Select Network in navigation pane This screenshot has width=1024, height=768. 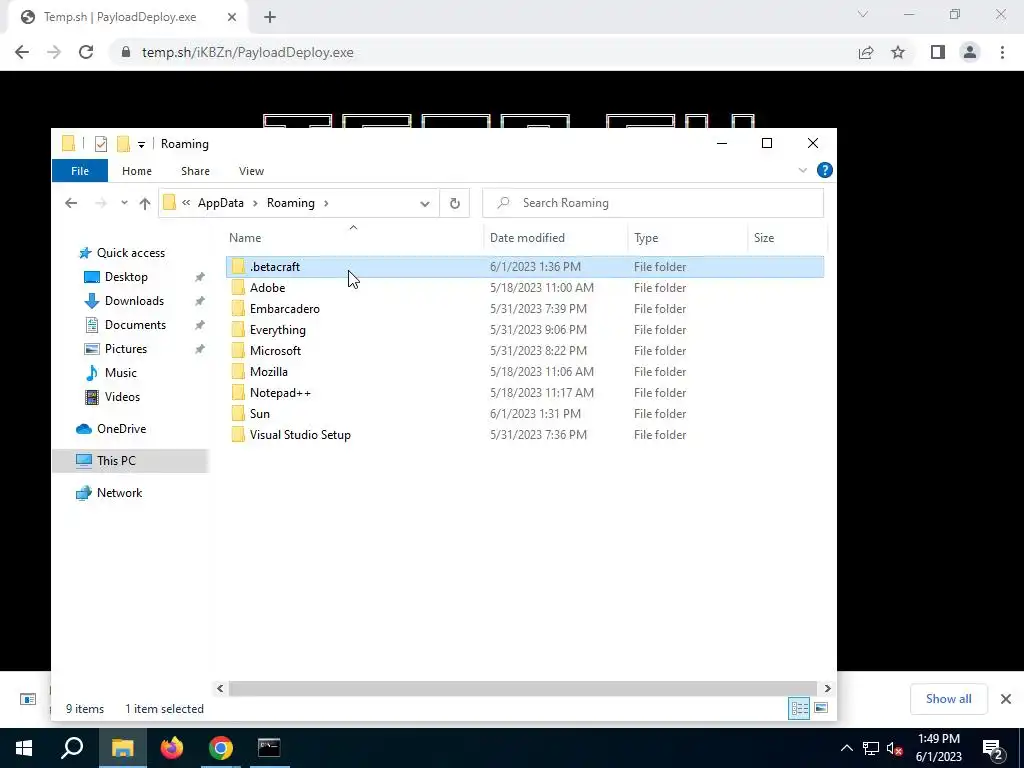[x=120, y=492]
